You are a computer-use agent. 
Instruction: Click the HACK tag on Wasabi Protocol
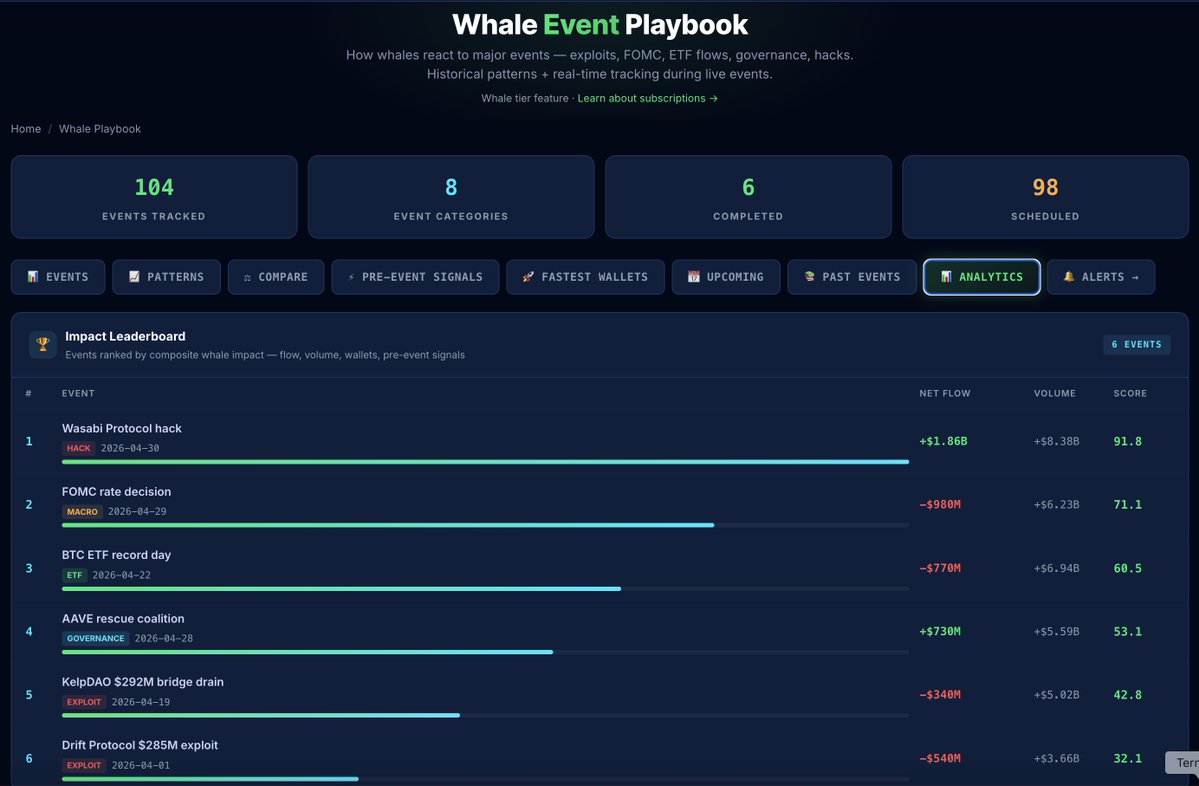click(79, 448)
